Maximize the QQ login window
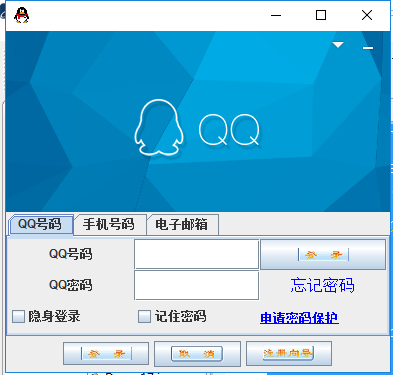Screen dimensions: 393x375 click(321, 15)
